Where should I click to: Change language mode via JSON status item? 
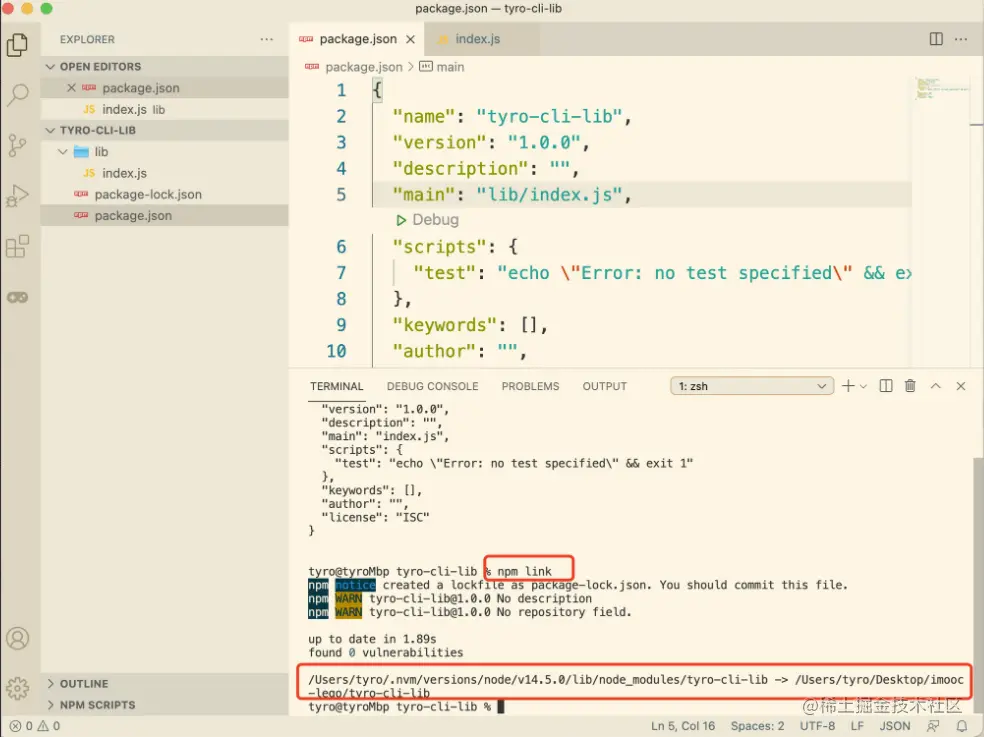click(895, 726)
